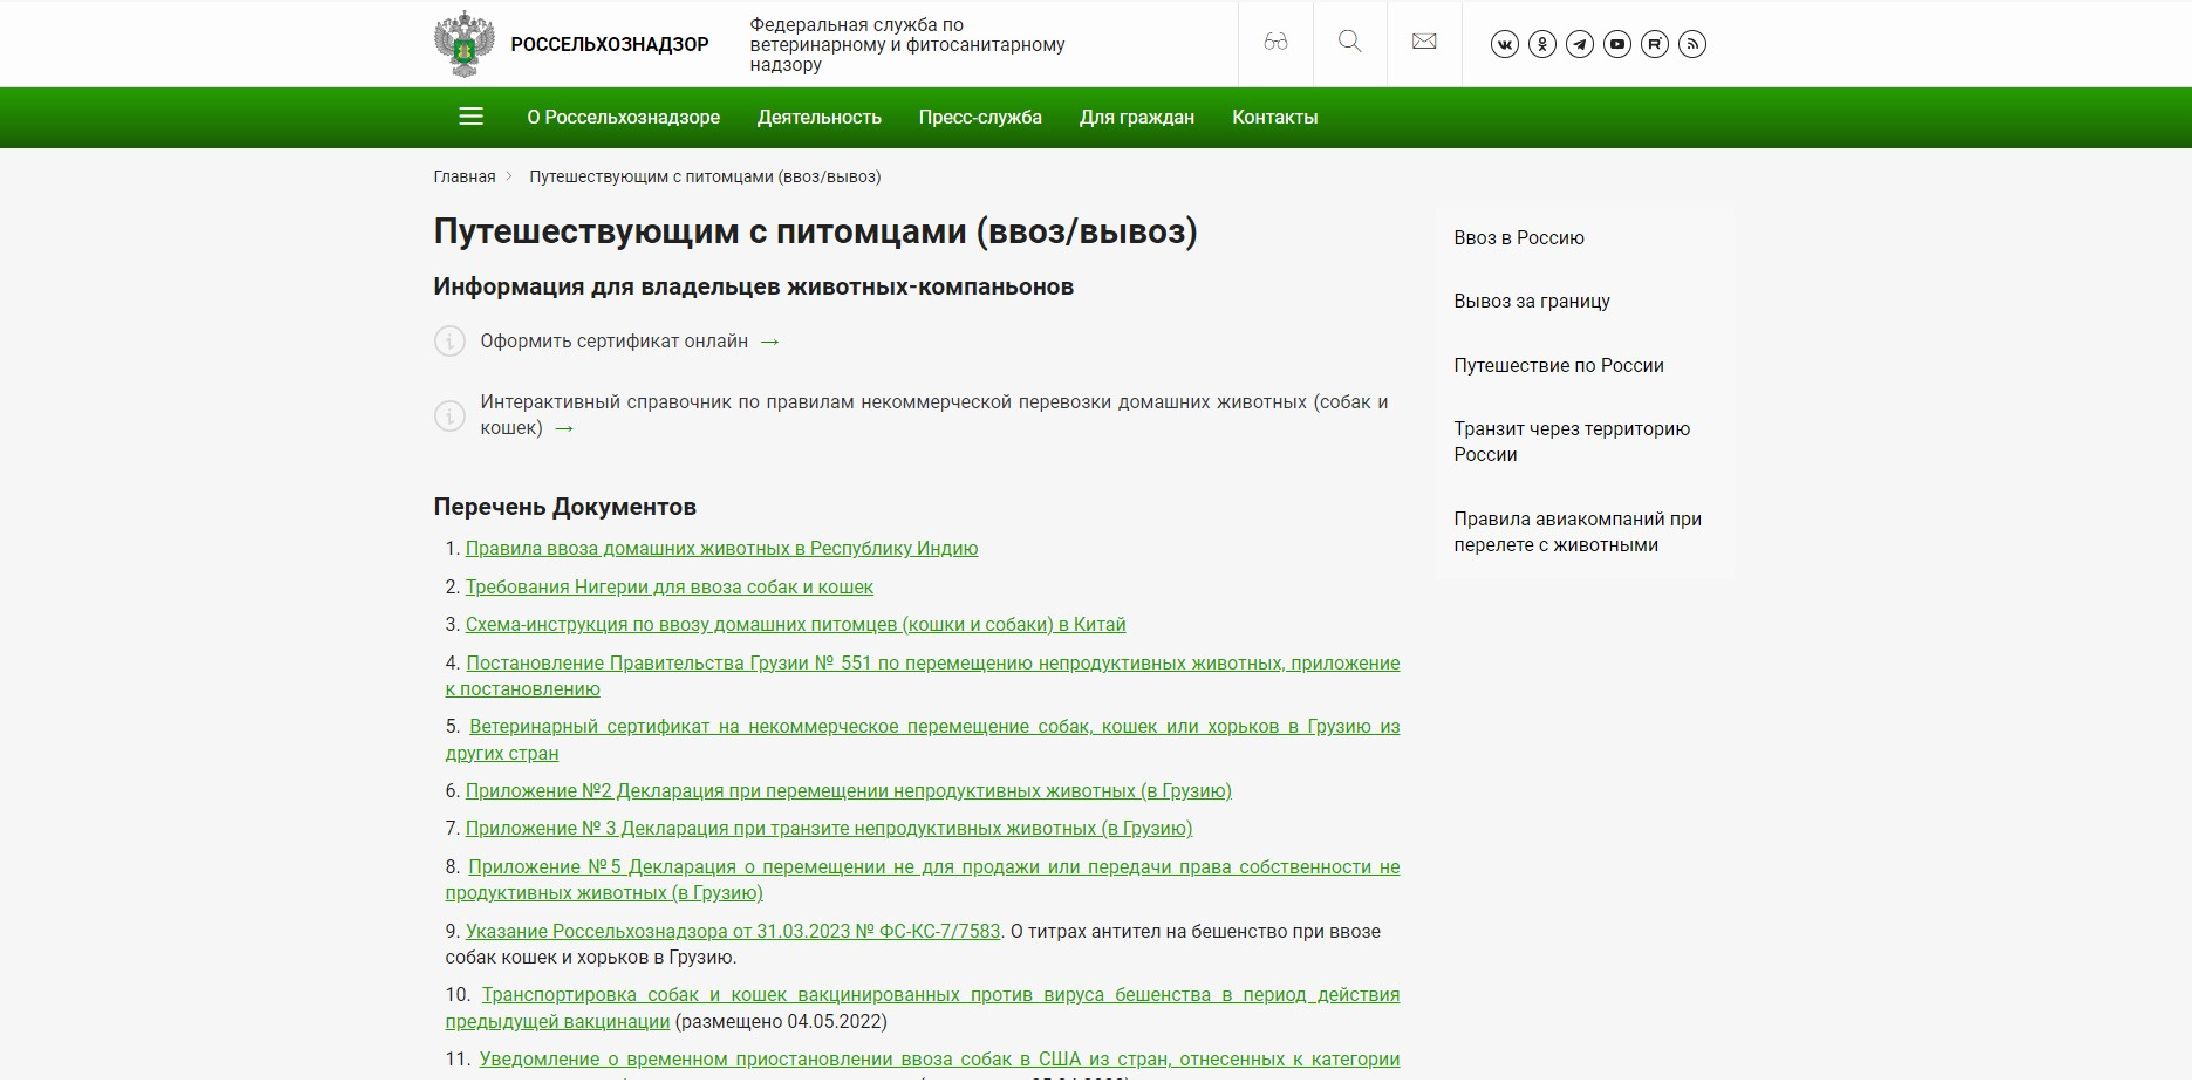Open the 'Пресс-служба' menu item
The height and width of the screenshot is (1080, 2192).
pos(980,117)
